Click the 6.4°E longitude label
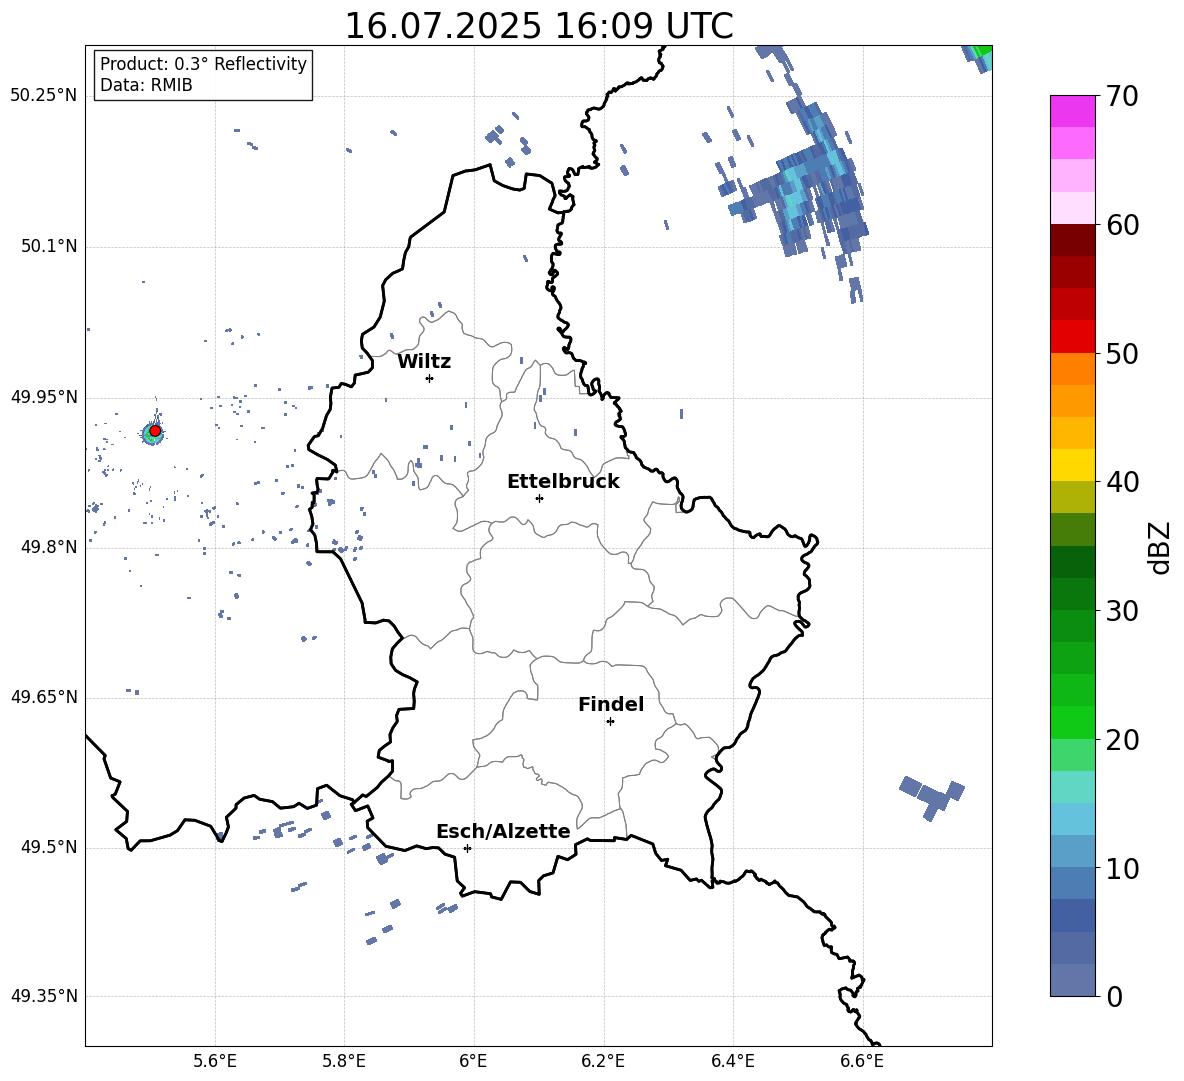 [x=732, y=1061]
